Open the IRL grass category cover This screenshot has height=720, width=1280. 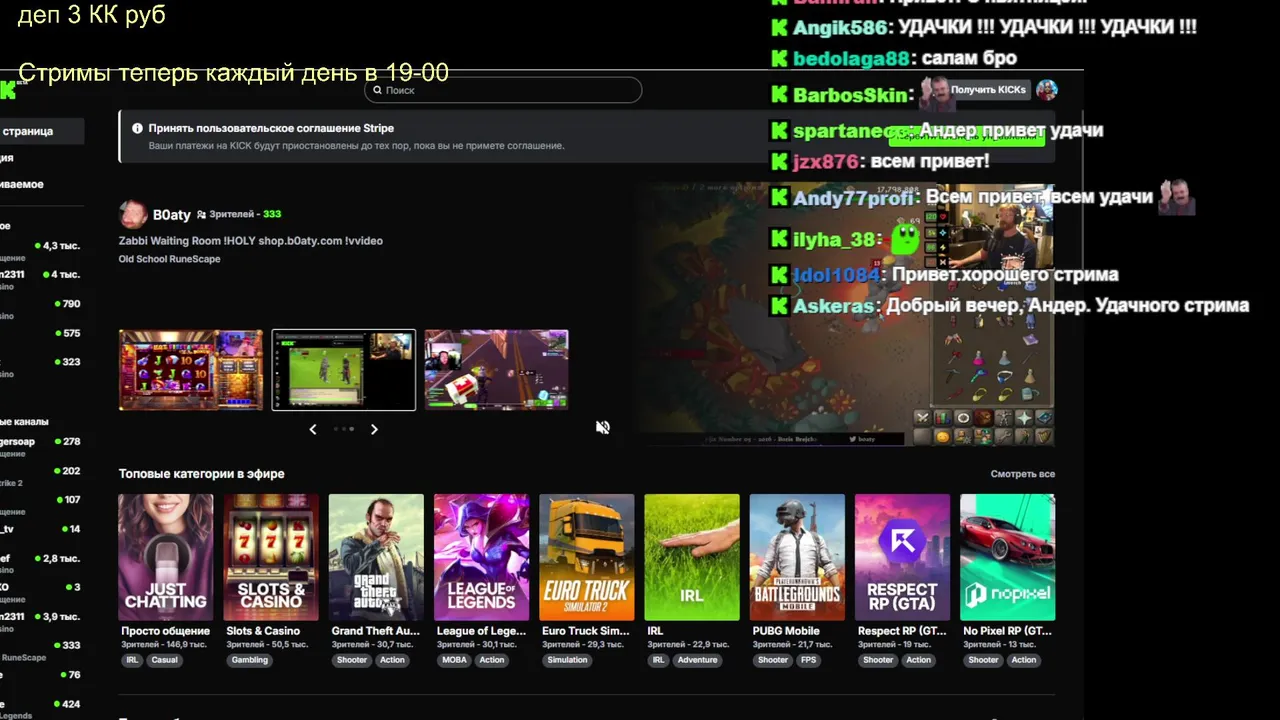(692, 557)
